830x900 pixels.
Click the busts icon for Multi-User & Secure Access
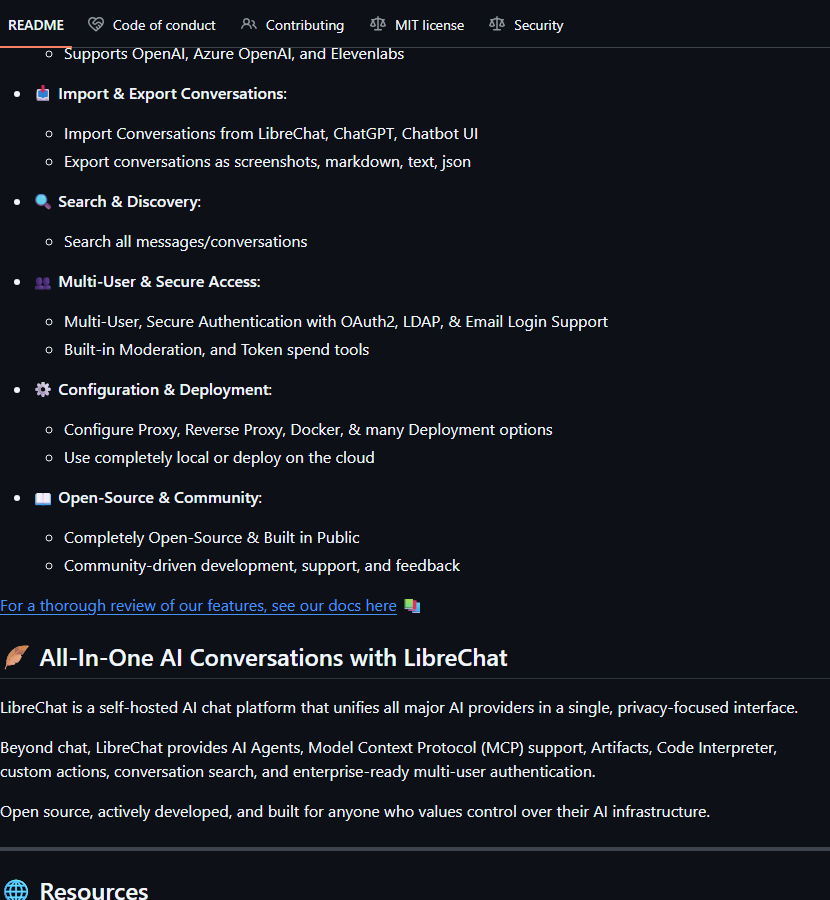pos(42,281)
